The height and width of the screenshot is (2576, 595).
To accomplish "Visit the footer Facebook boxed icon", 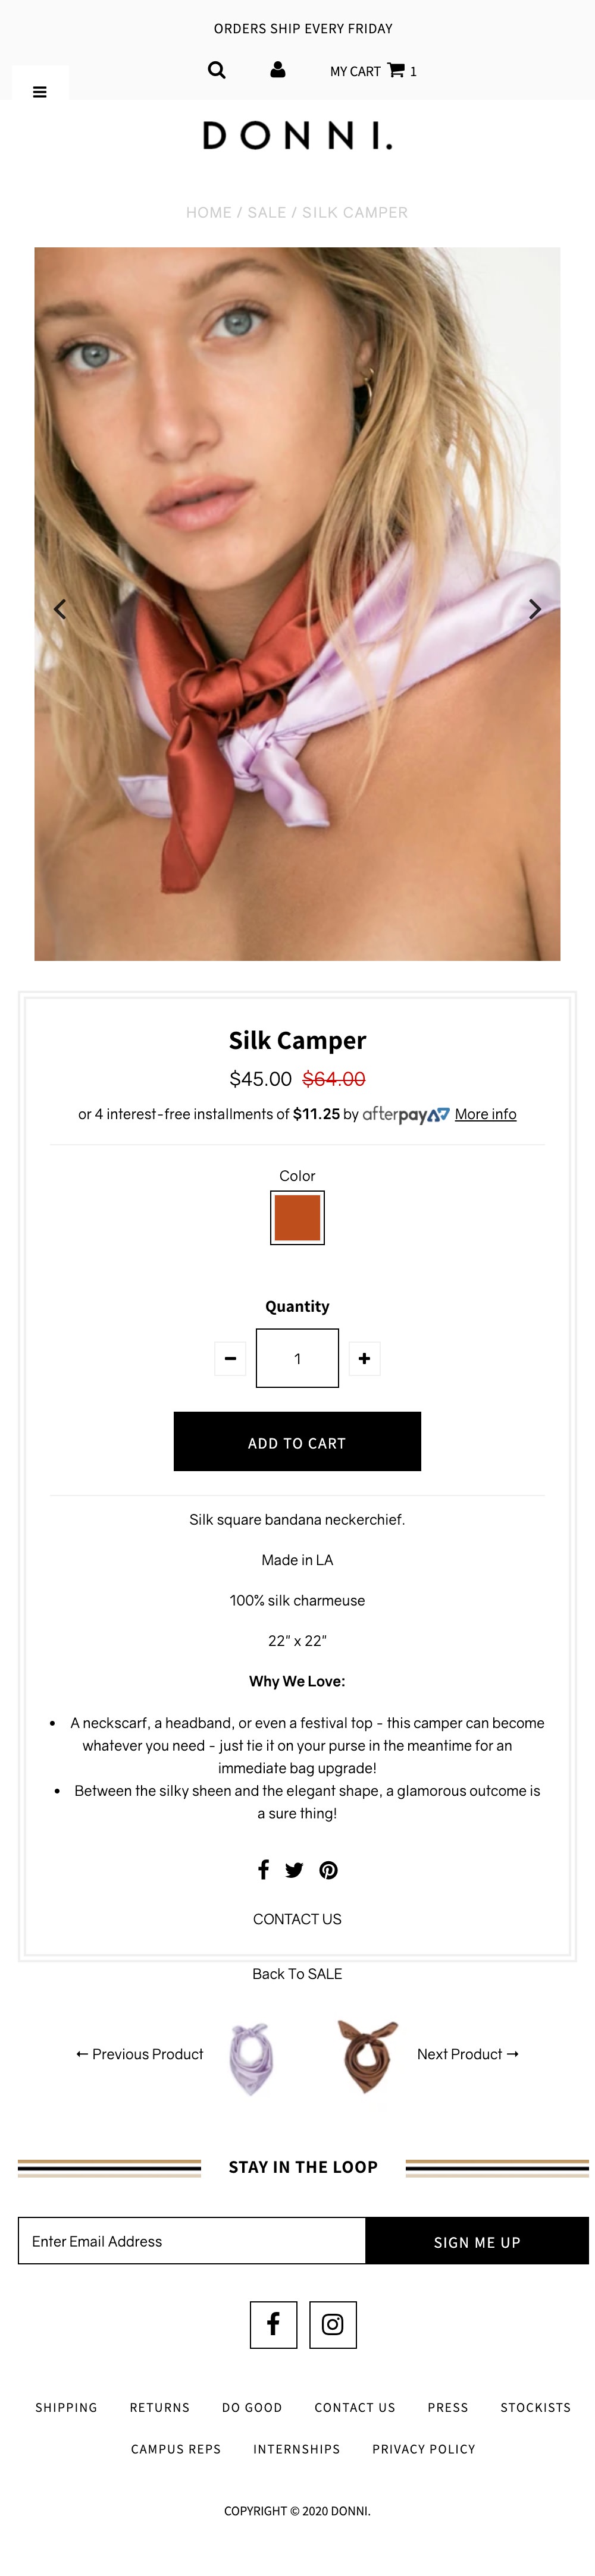I will (x=273, y=2324).
